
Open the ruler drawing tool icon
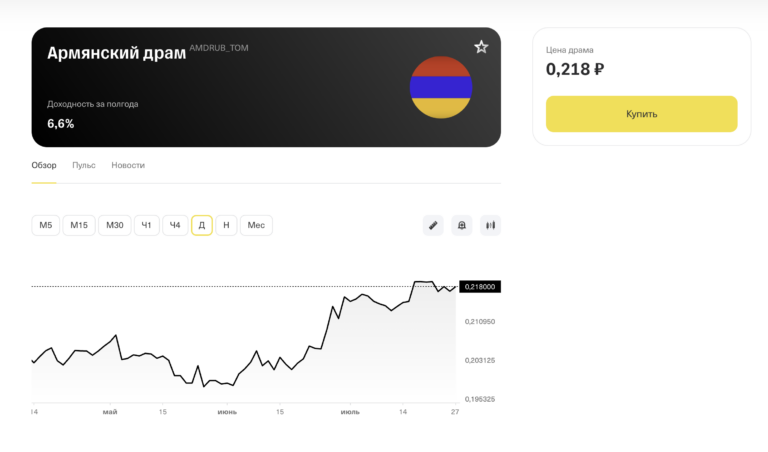(433, 225)
